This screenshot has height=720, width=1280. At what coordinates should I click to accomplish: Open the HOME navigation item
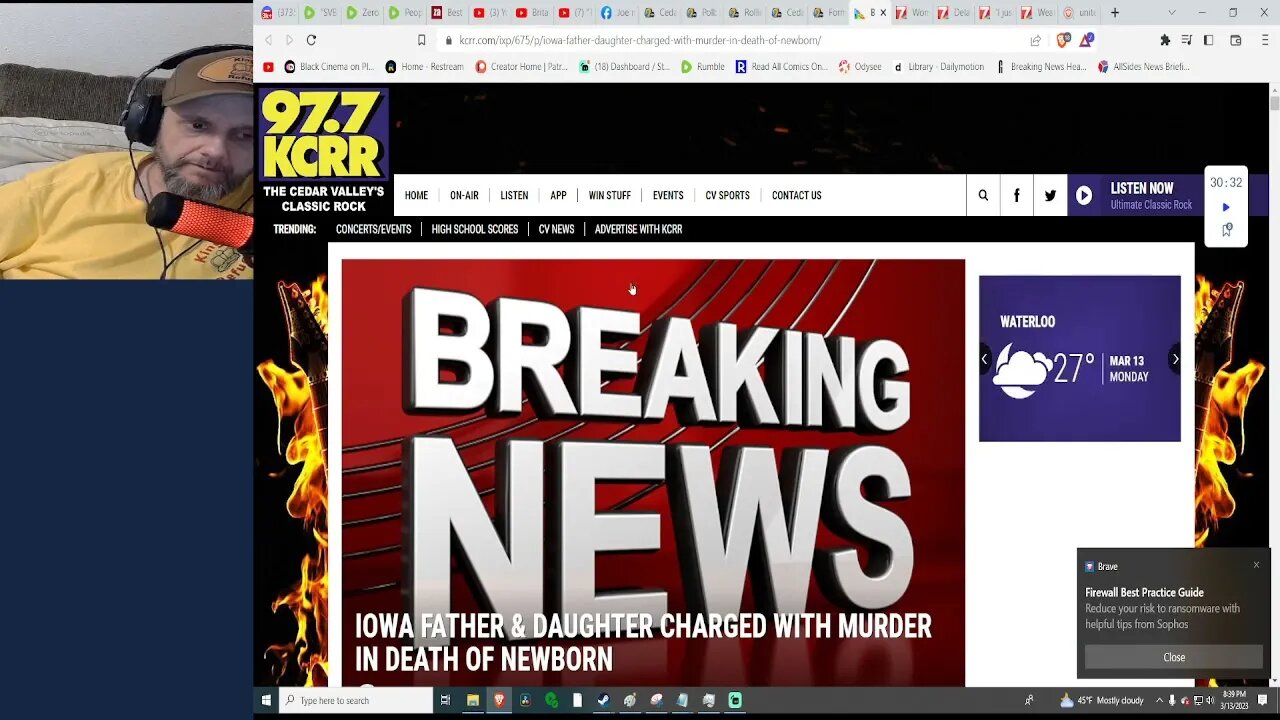[416, 195]
